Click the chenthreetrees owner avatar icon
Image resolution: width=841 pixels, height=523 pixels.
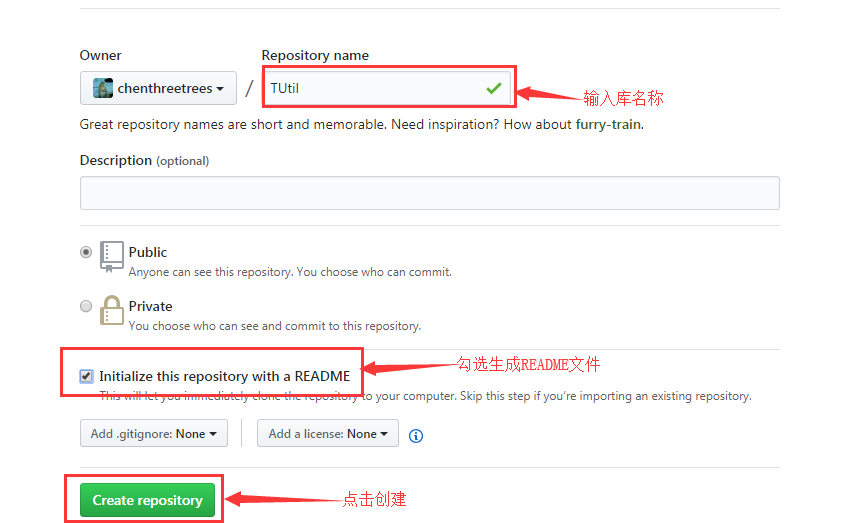pos(103,88)
